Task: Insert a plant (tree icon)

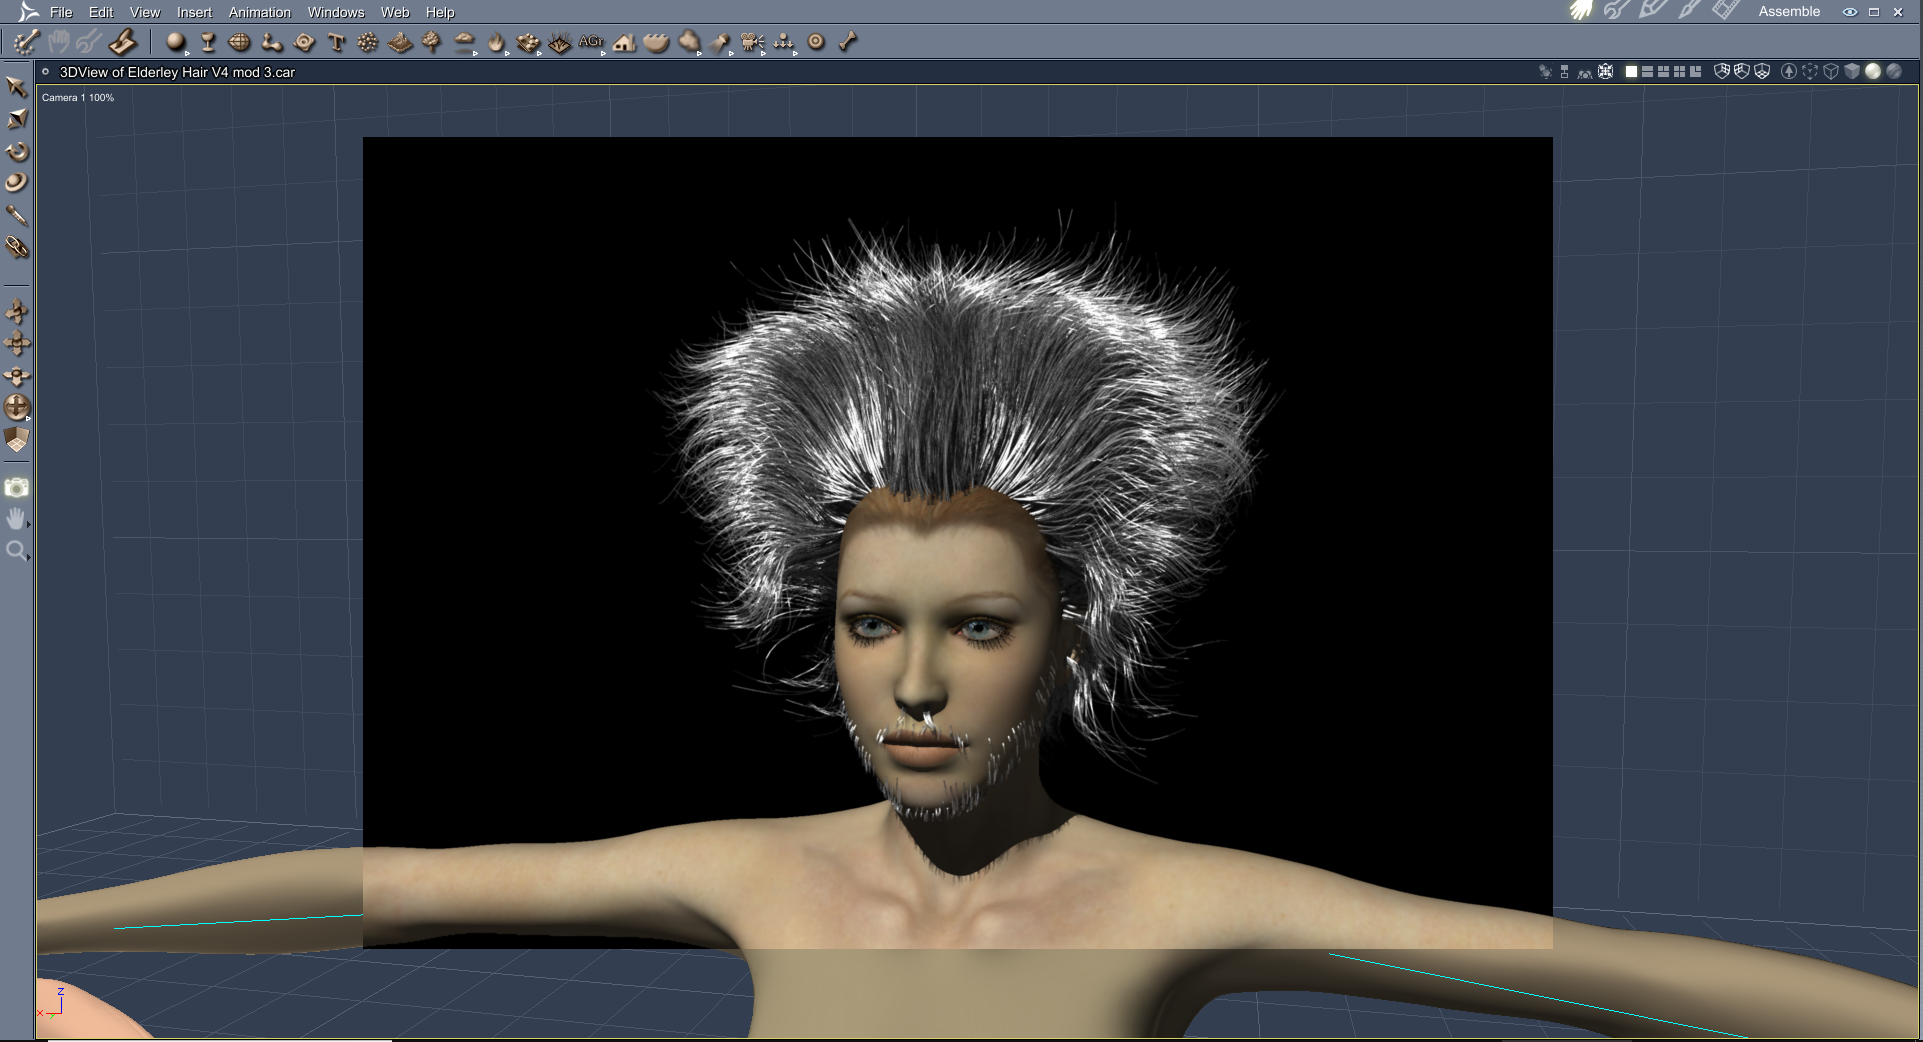Action: click(432, 42)
